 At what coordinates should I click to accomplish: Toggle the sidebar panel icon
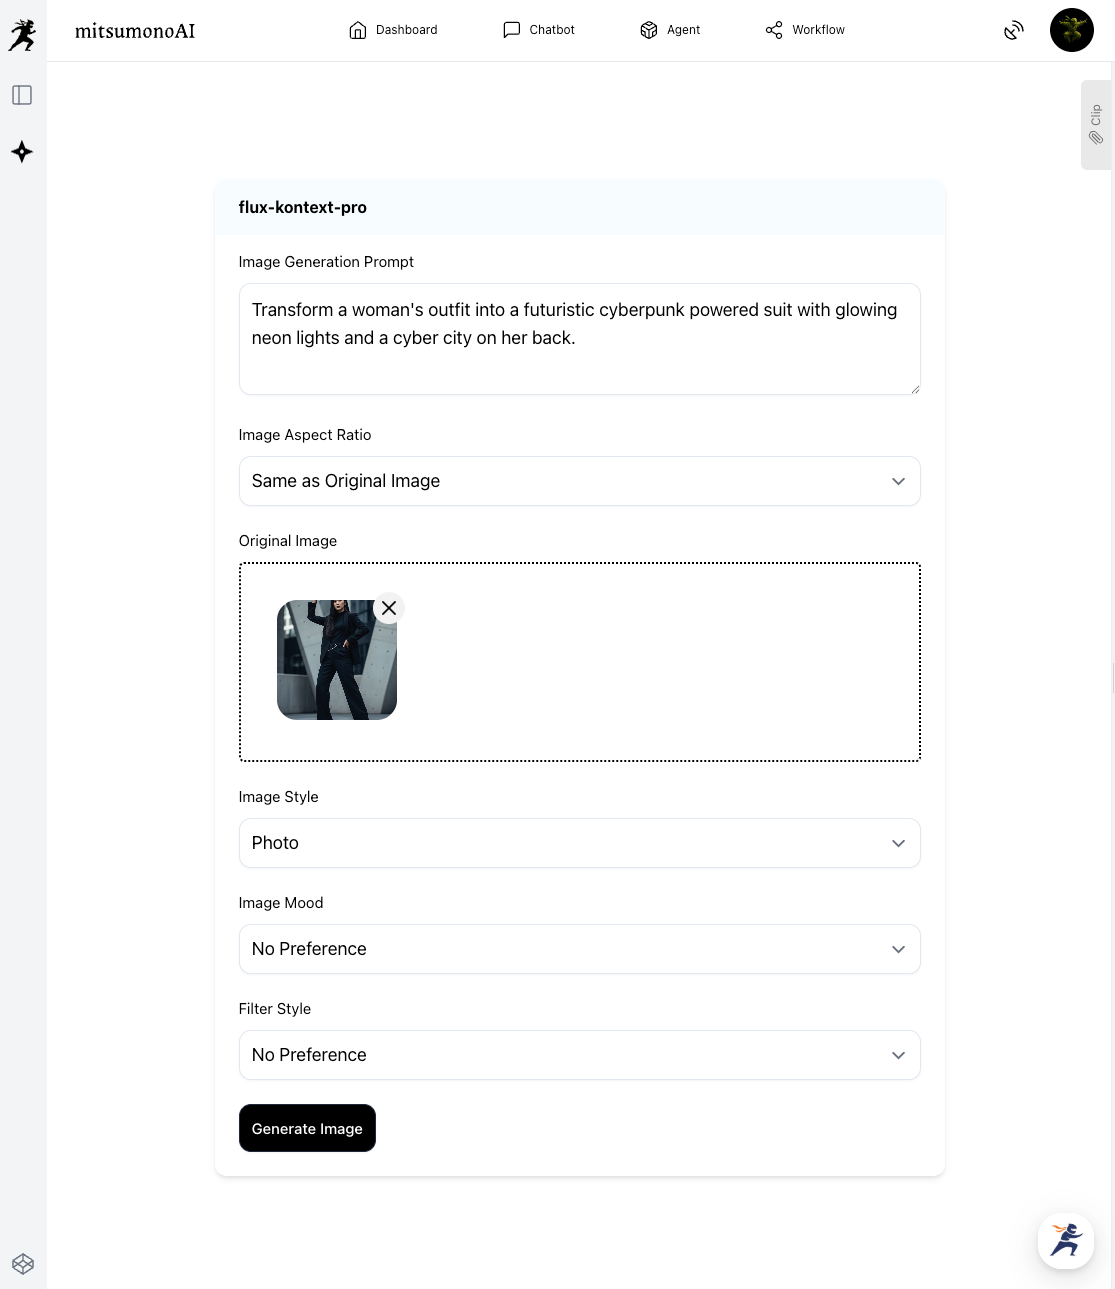click(22, 95)
